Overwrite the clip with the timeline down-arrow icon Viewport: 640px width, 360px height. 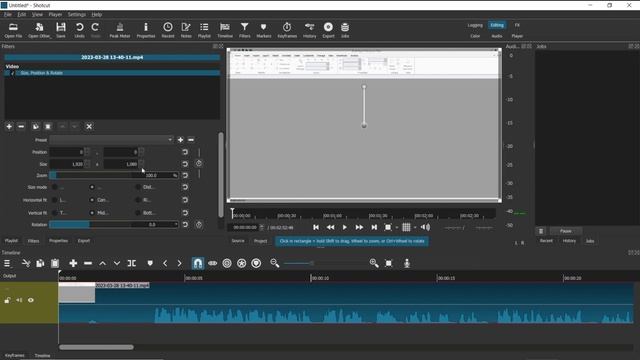[117, 263]
